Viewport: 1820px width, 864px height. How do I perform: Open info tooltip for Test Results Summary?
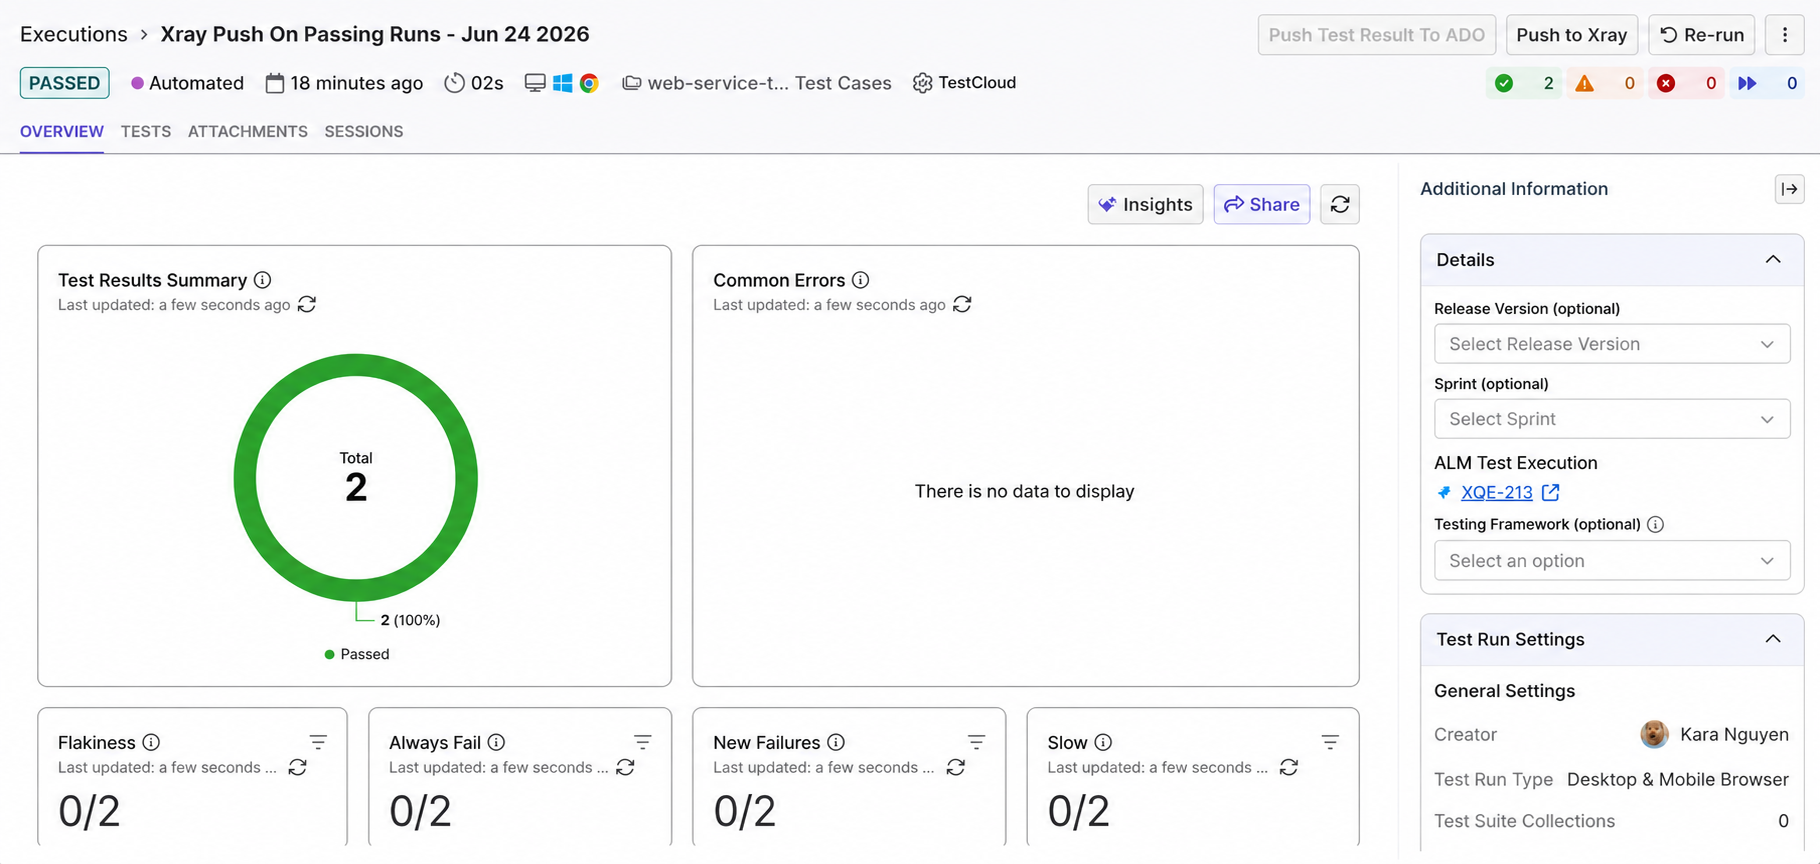[x=262, y=280]
